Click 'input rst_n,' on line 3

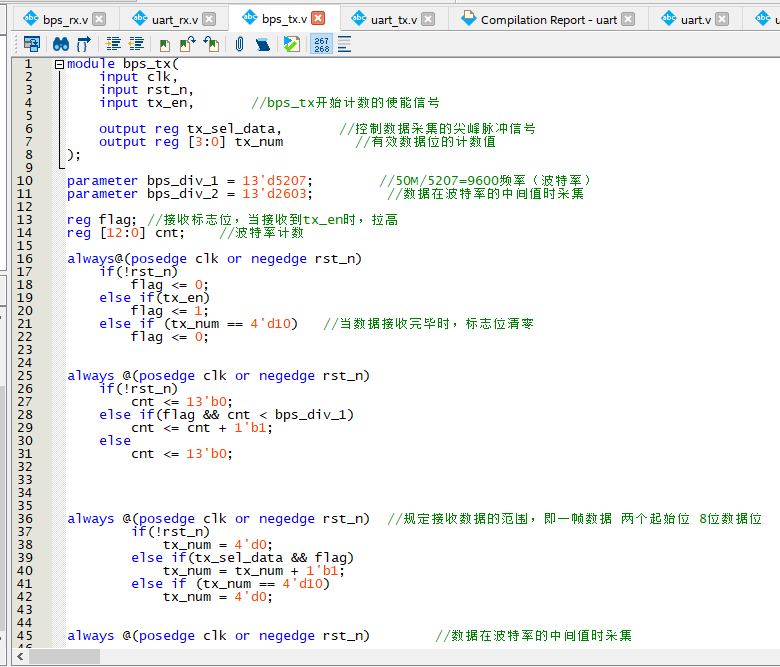[146, 90]
